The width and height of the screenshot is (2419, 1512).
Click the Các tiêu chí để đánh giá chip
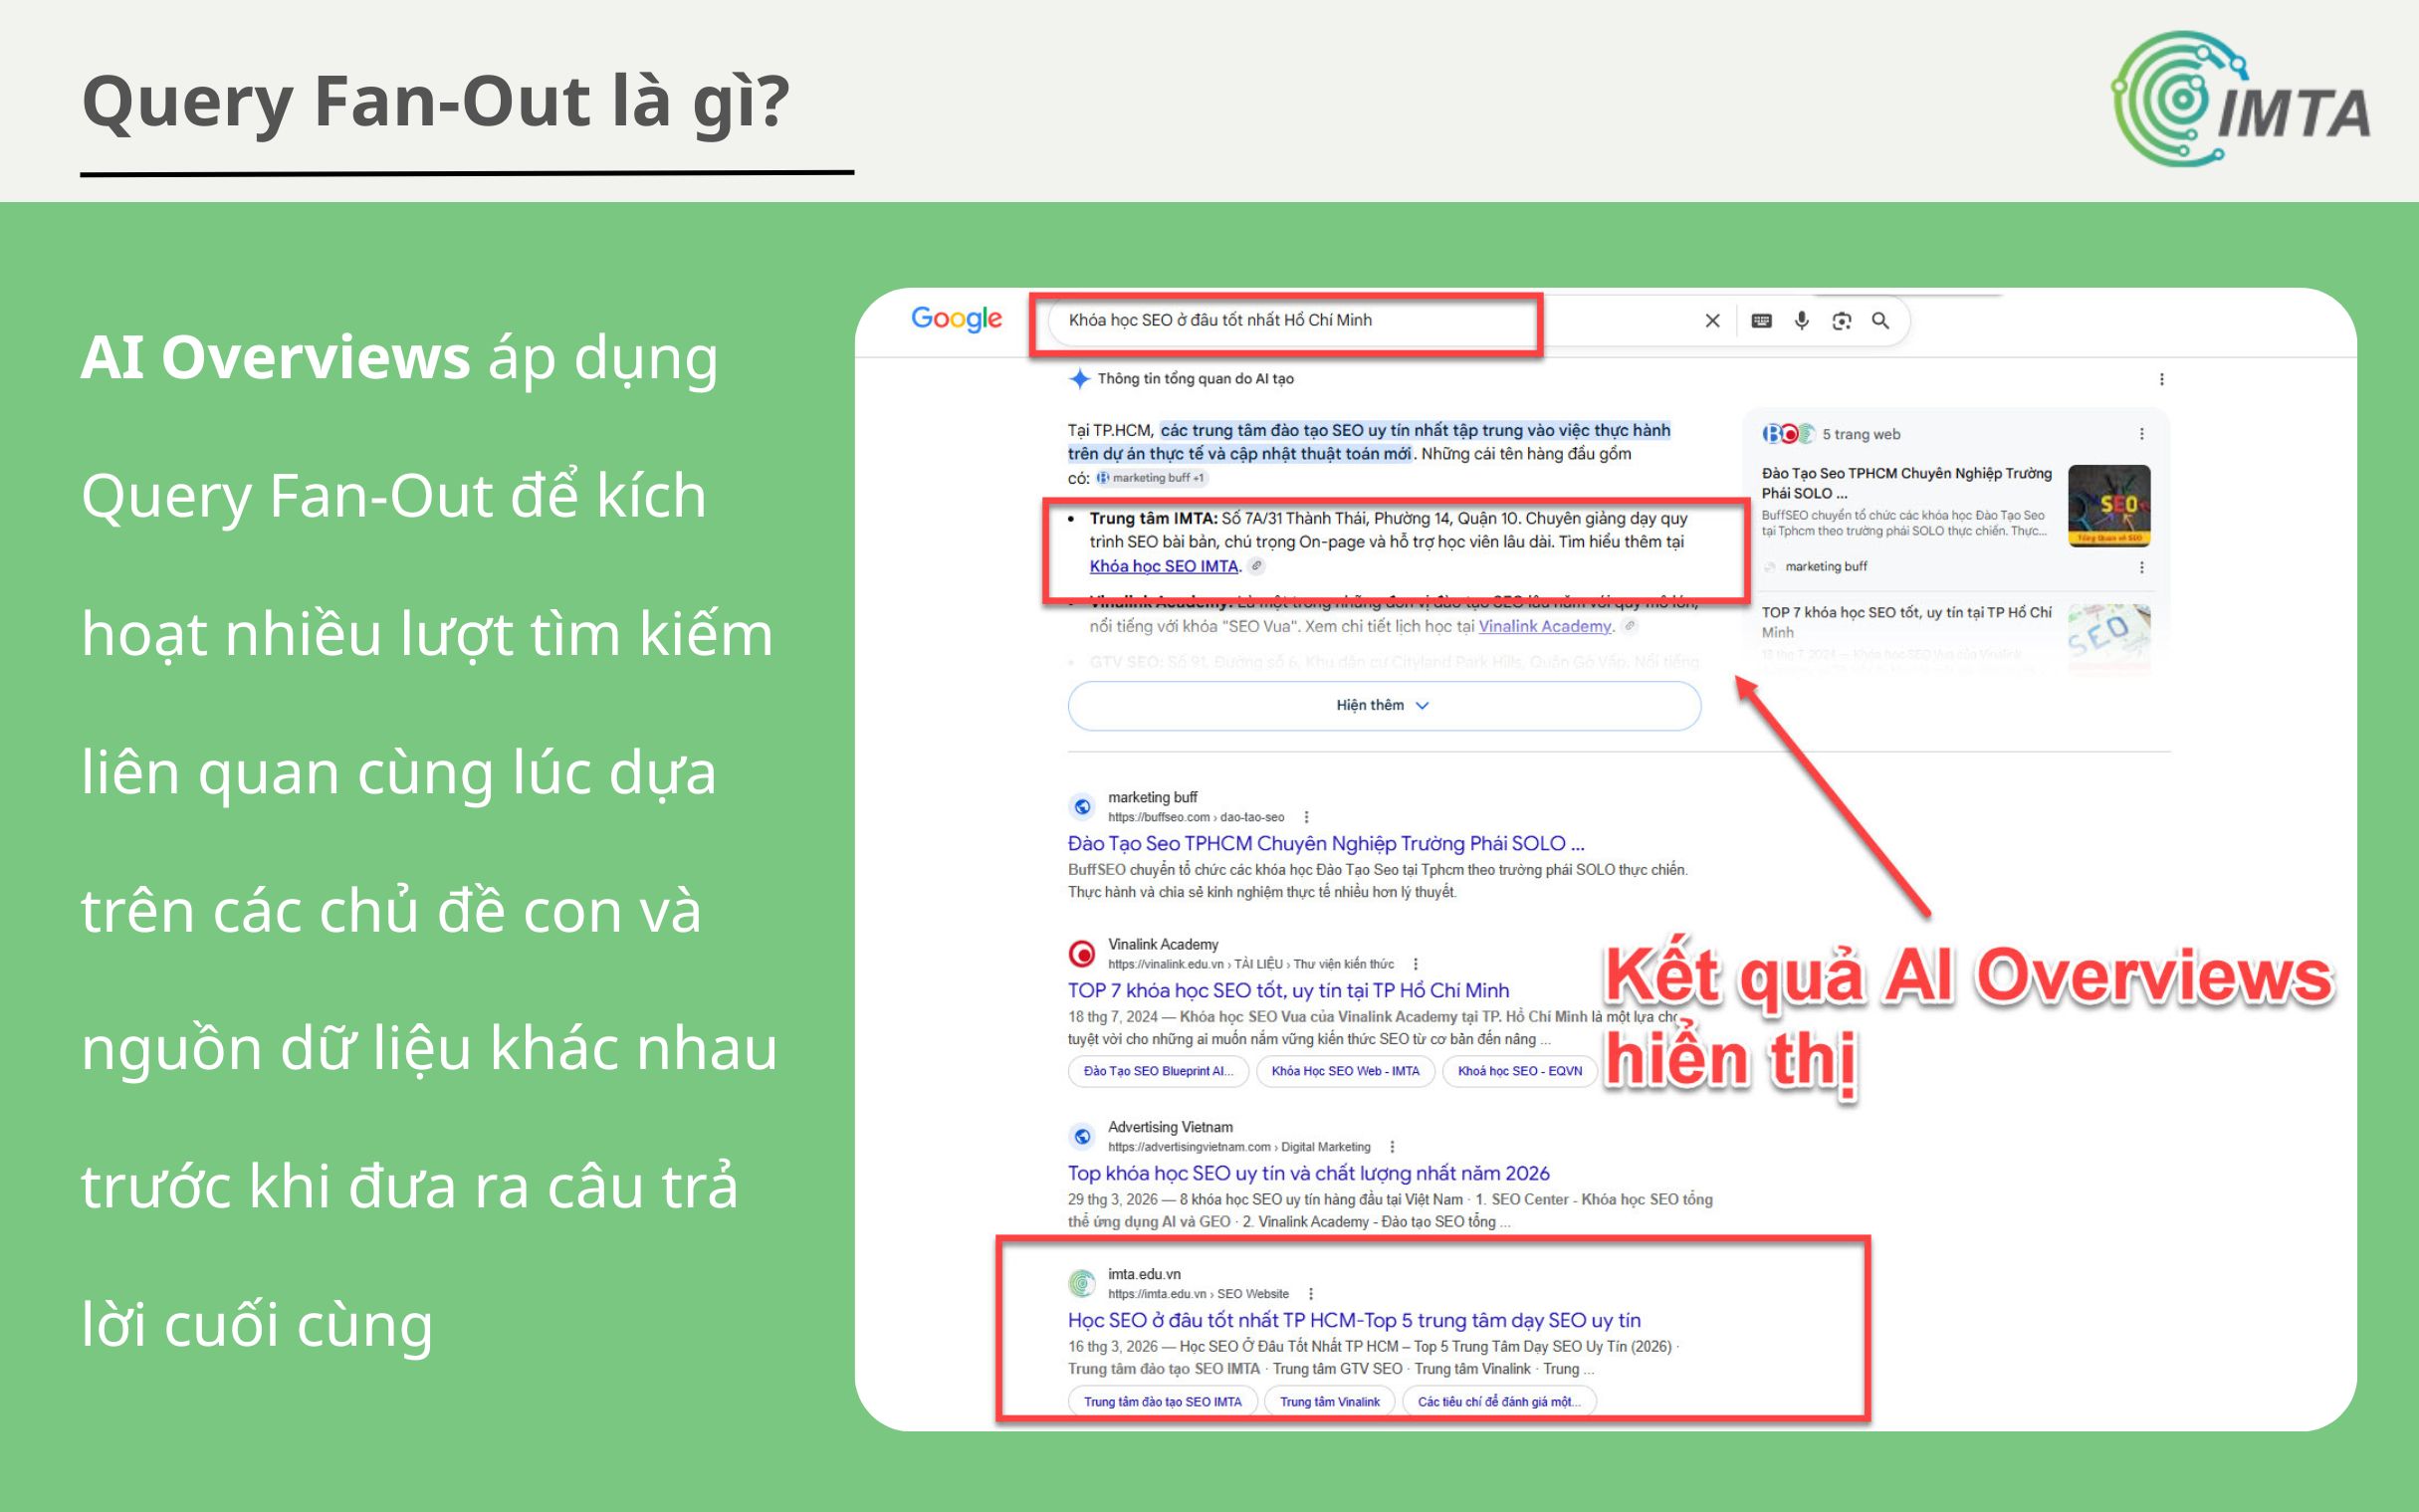pos(1499,1402)
